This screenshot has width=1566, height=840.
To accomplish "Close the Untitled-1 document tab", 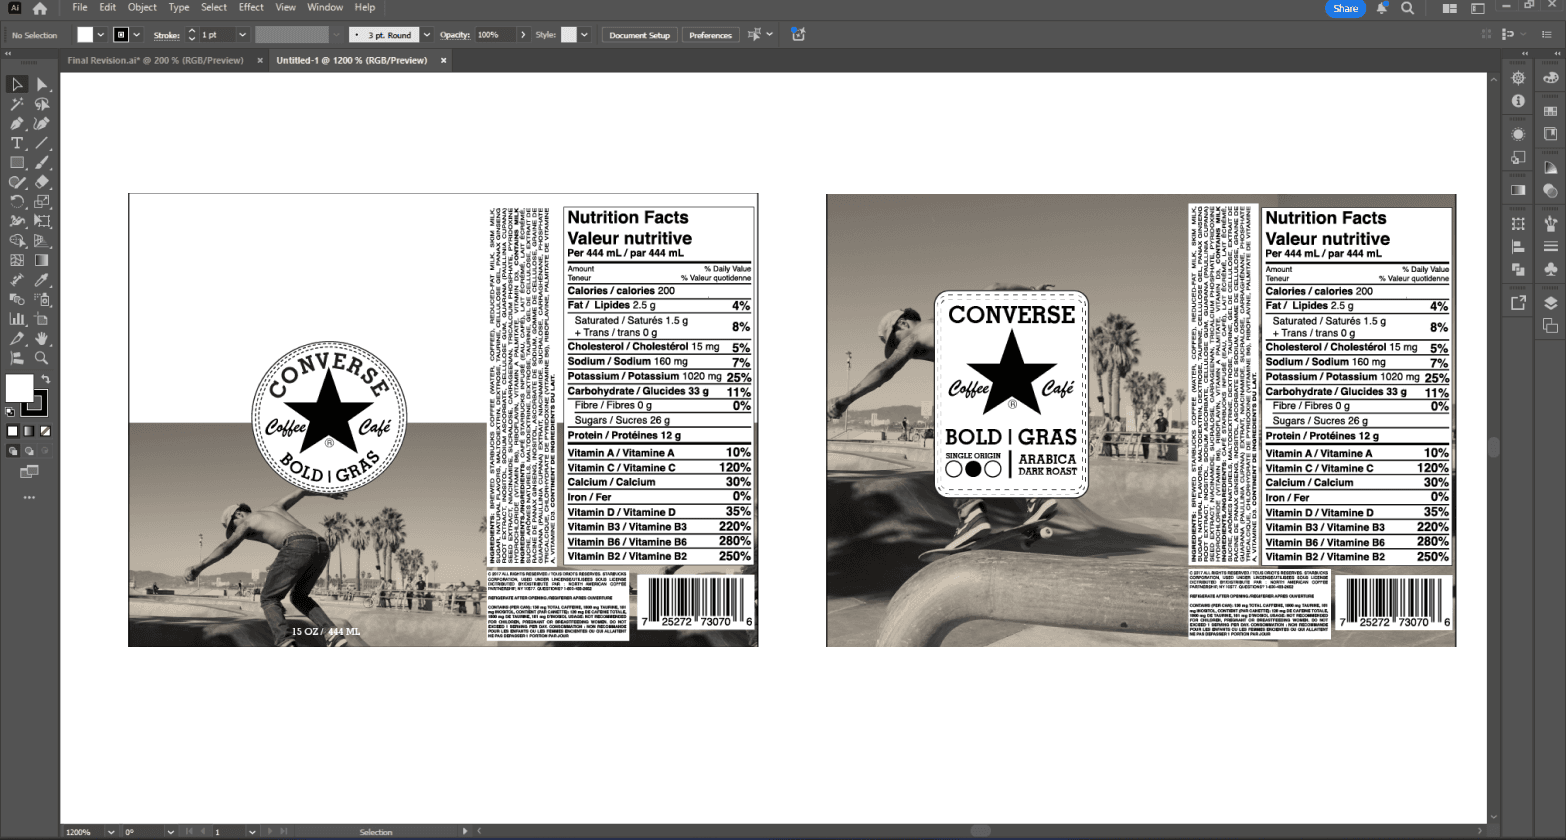I will (x=444, y=61).
